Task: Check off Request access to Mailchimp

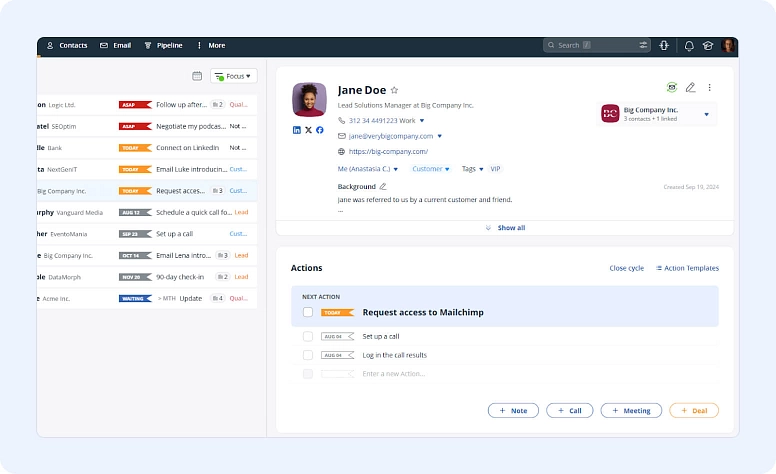Action: (308, 312)
